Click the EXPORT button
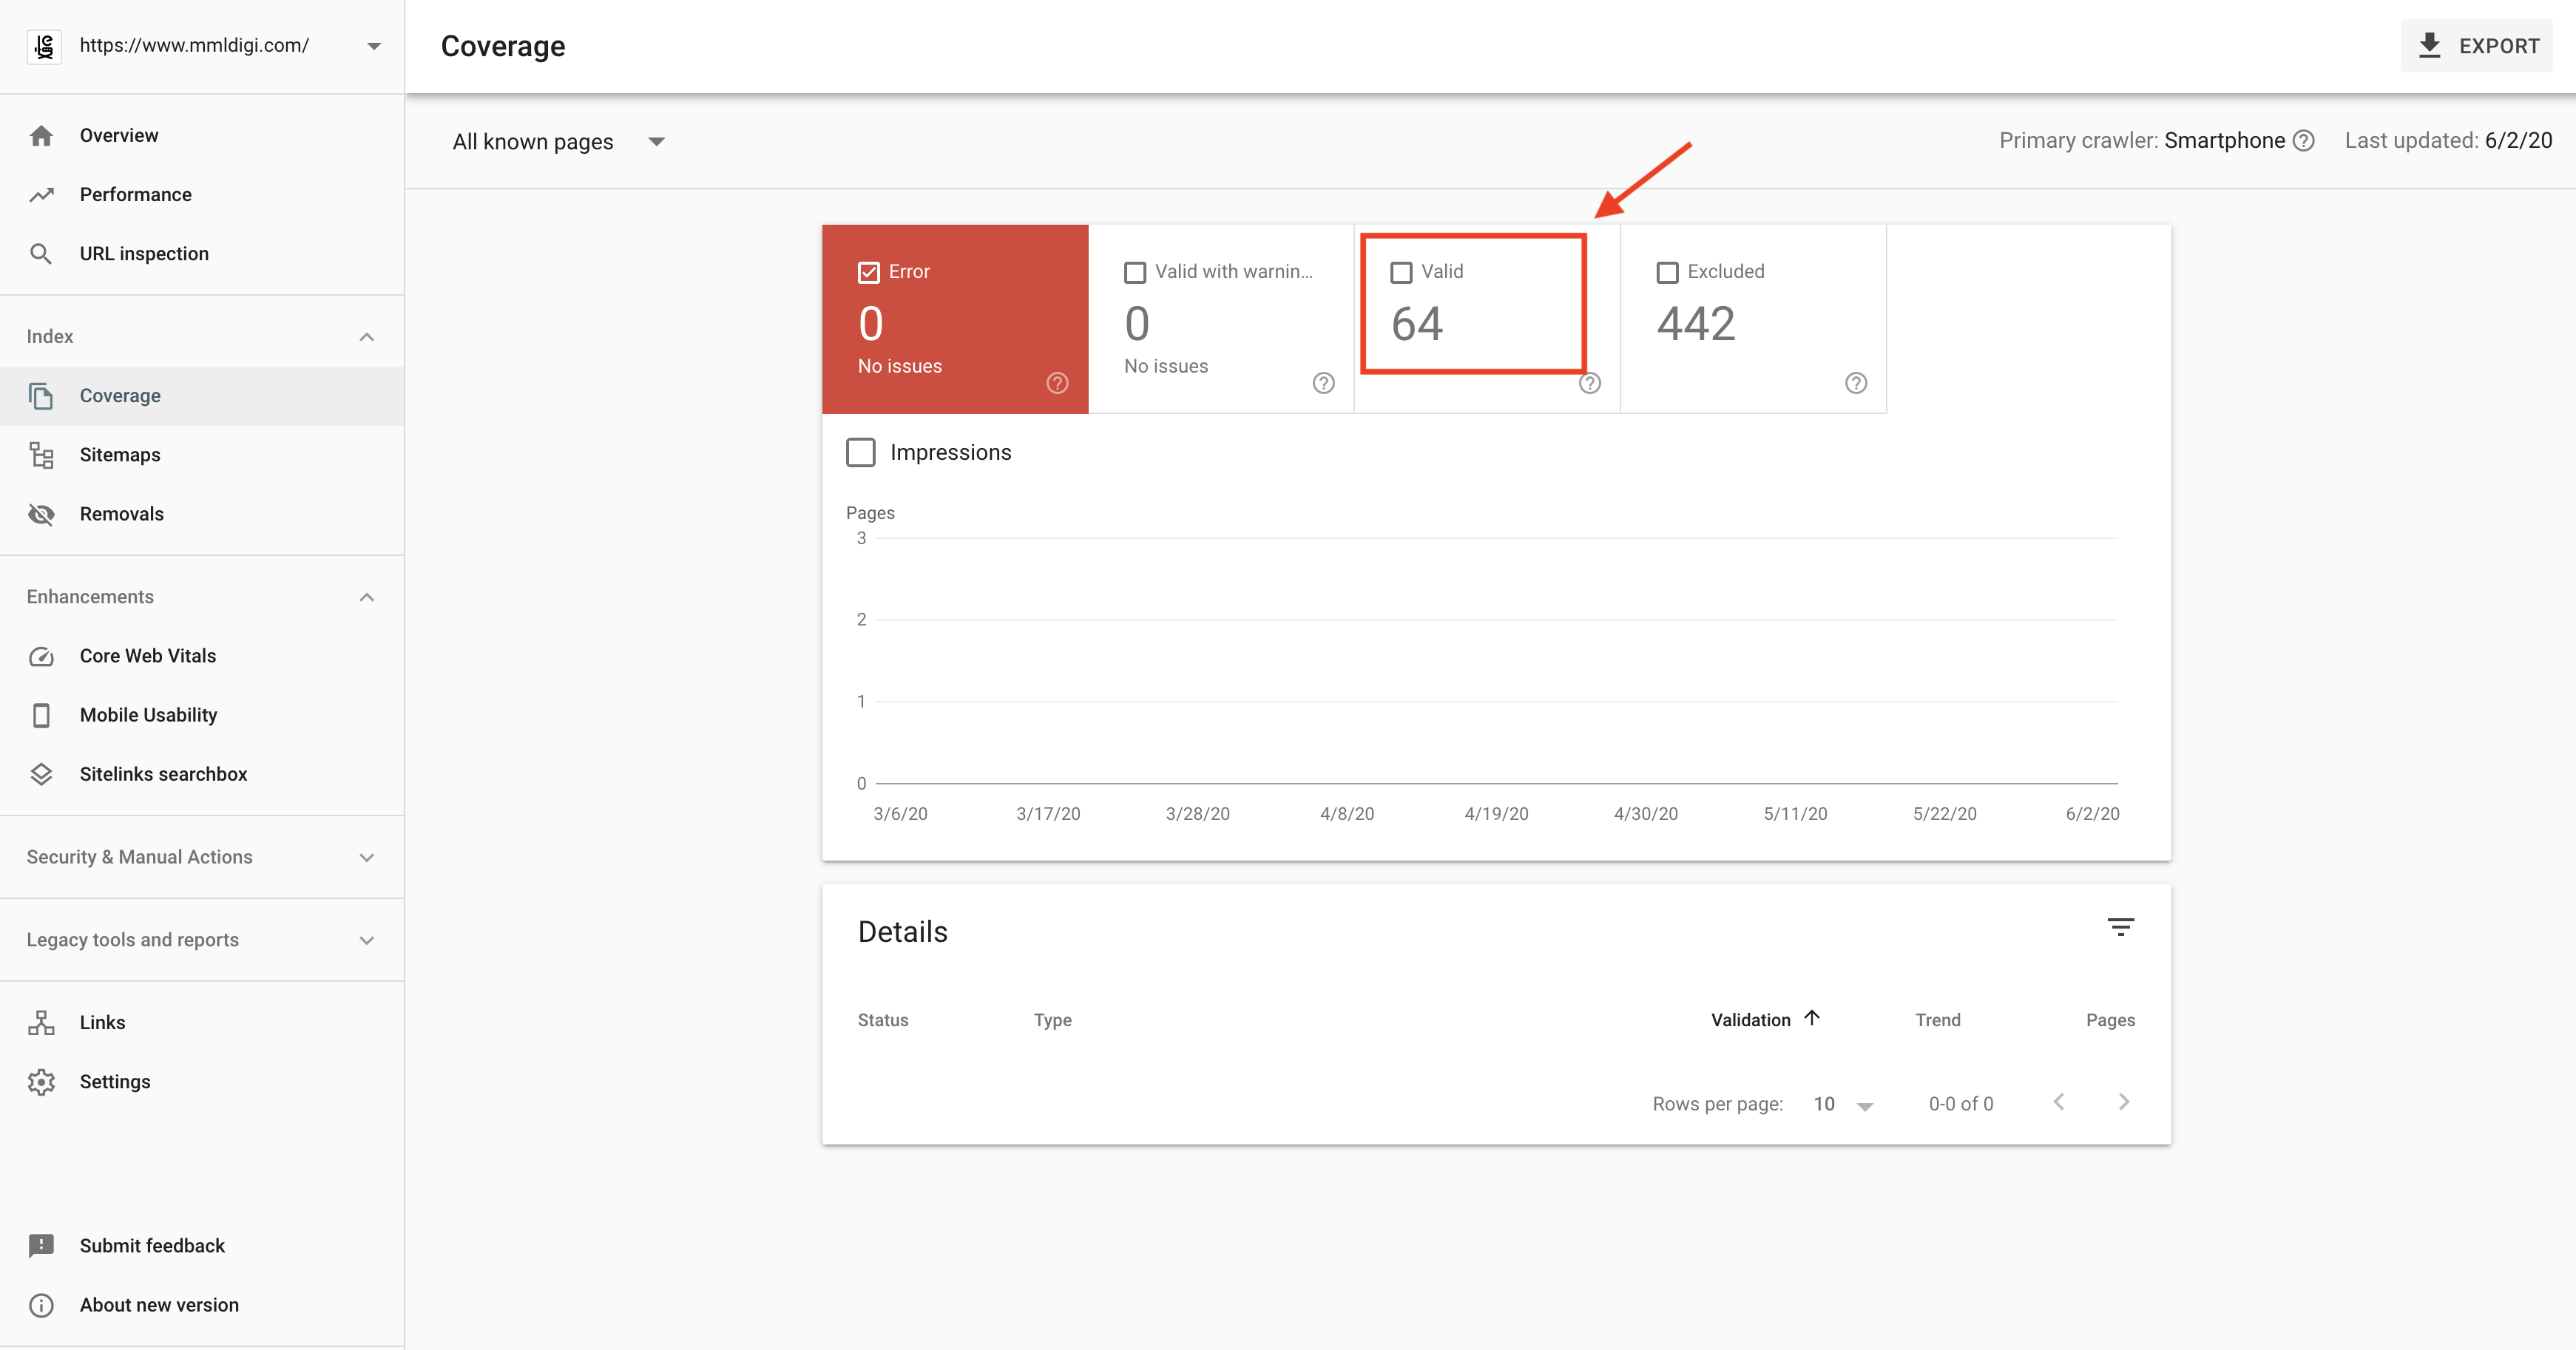 tap(2476, 46)
